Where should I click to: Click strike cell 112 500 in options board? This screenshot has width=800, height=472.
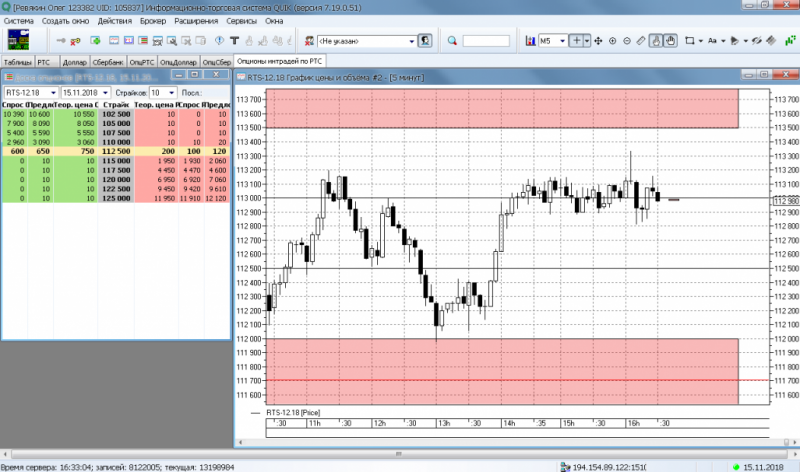(116, 151)
